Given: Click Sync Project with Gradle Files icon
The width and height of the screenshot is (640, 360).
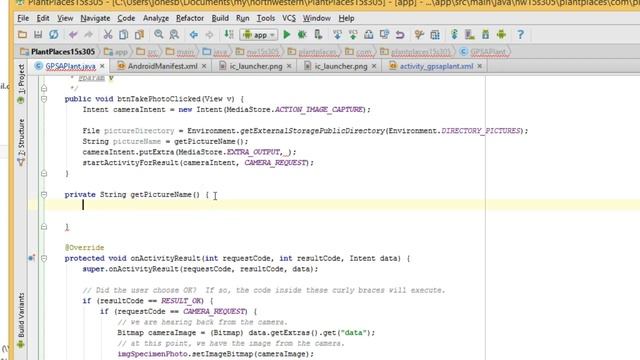Looking at the screenshot, I should (454, 35).
